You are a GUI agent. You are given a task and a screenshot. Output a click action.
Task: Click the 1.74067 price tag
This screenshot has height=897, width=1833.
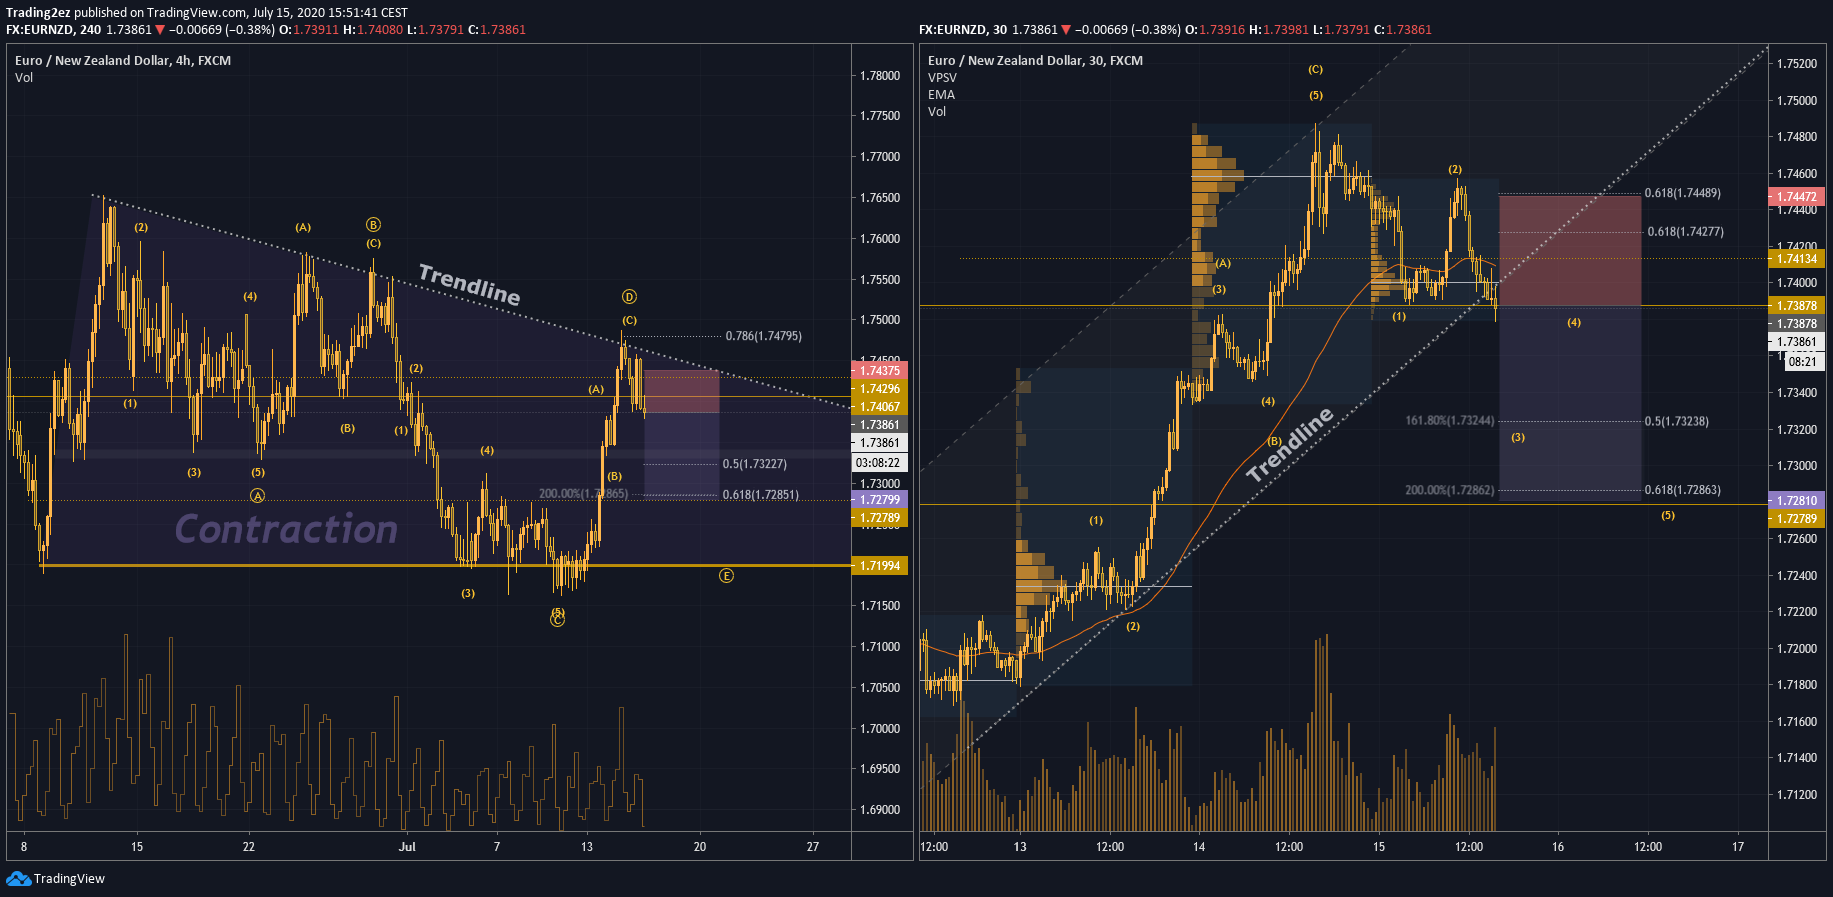(x=879, y=407)
